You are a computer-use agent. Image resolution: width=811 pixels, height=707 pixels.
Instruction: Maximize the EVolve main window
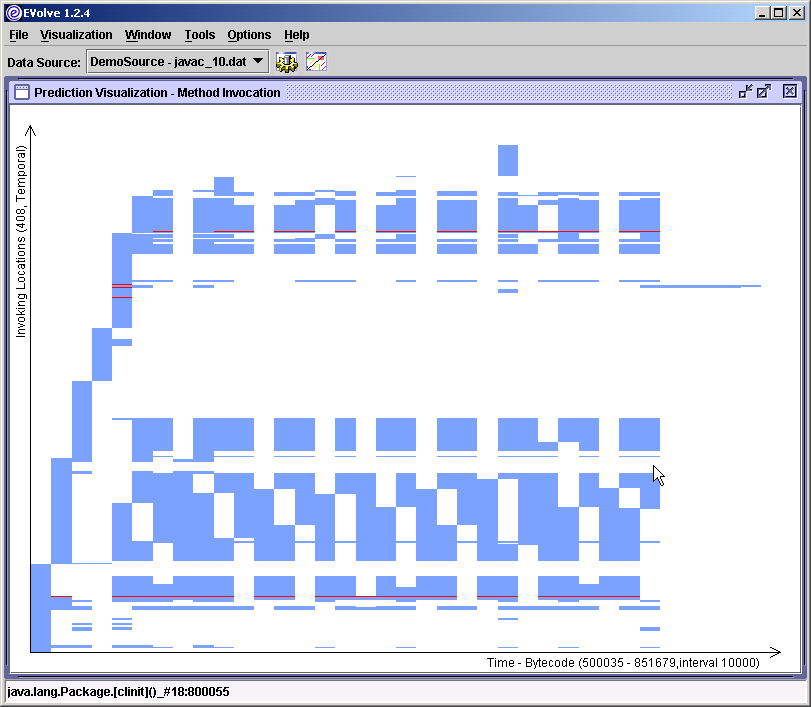point(778,13)
